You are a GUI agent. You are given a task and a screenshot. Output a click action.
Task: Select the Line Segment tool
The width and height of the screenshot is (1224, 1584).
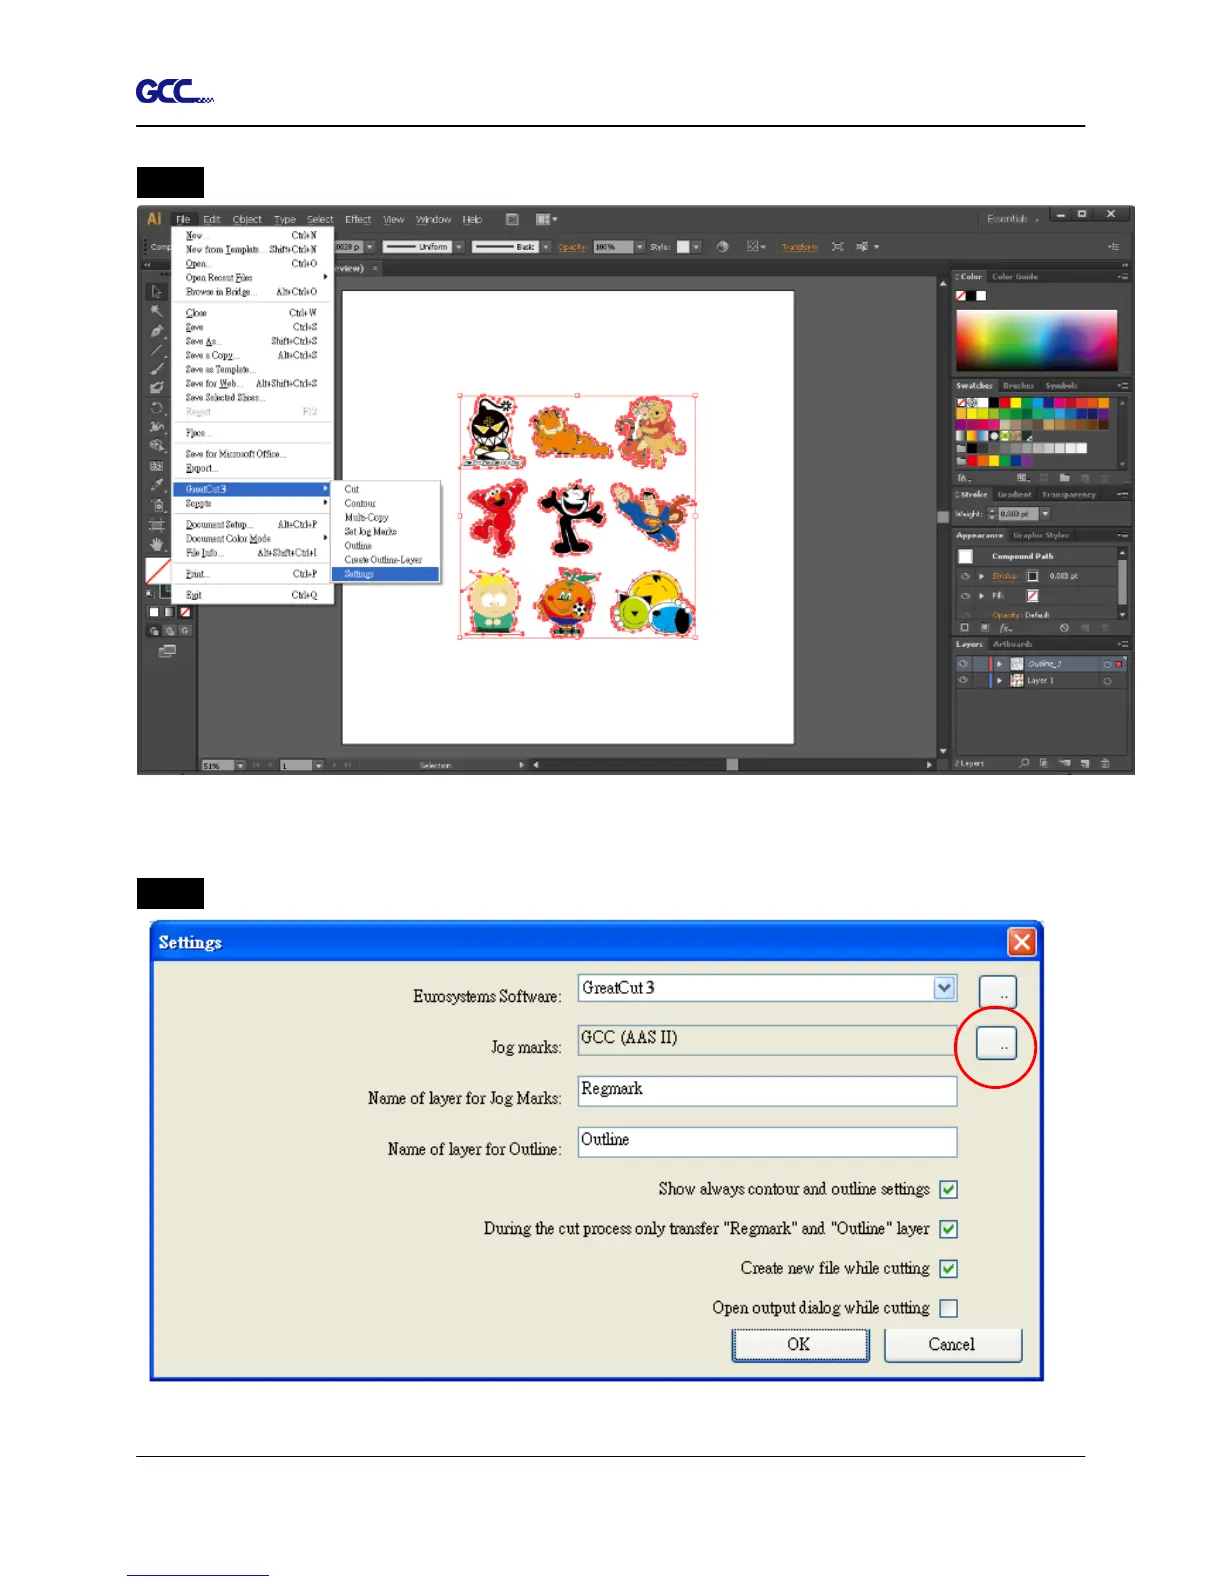156,350
